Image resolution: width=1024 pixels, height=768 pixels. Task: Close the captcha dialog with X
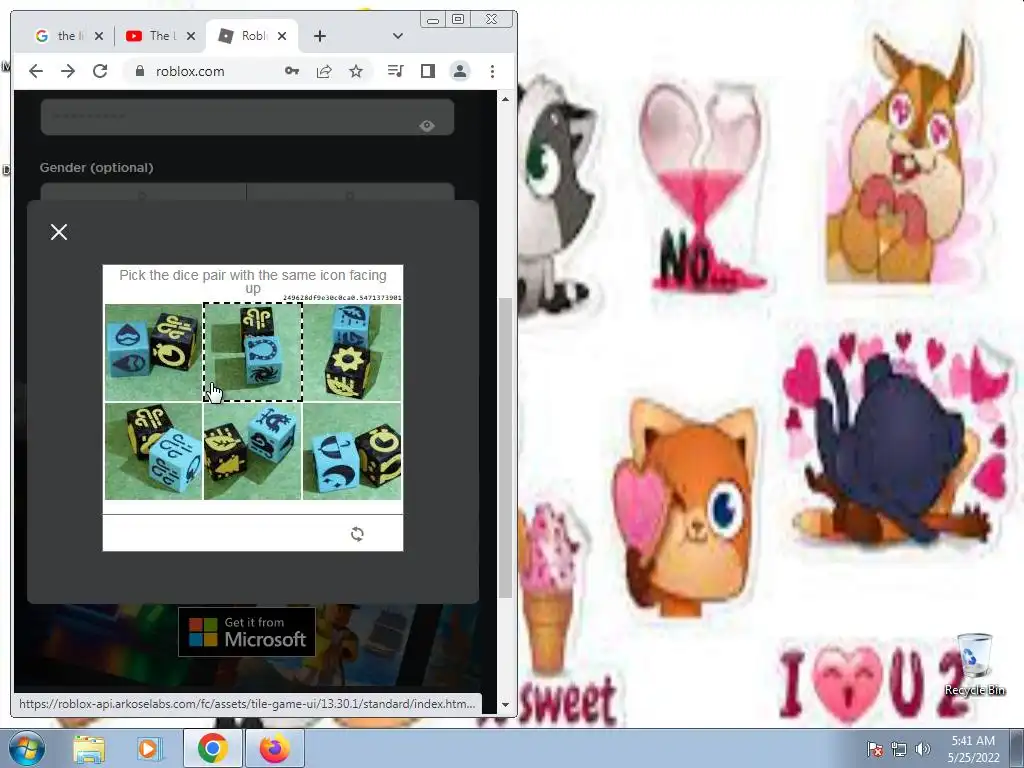pos(59,232)
